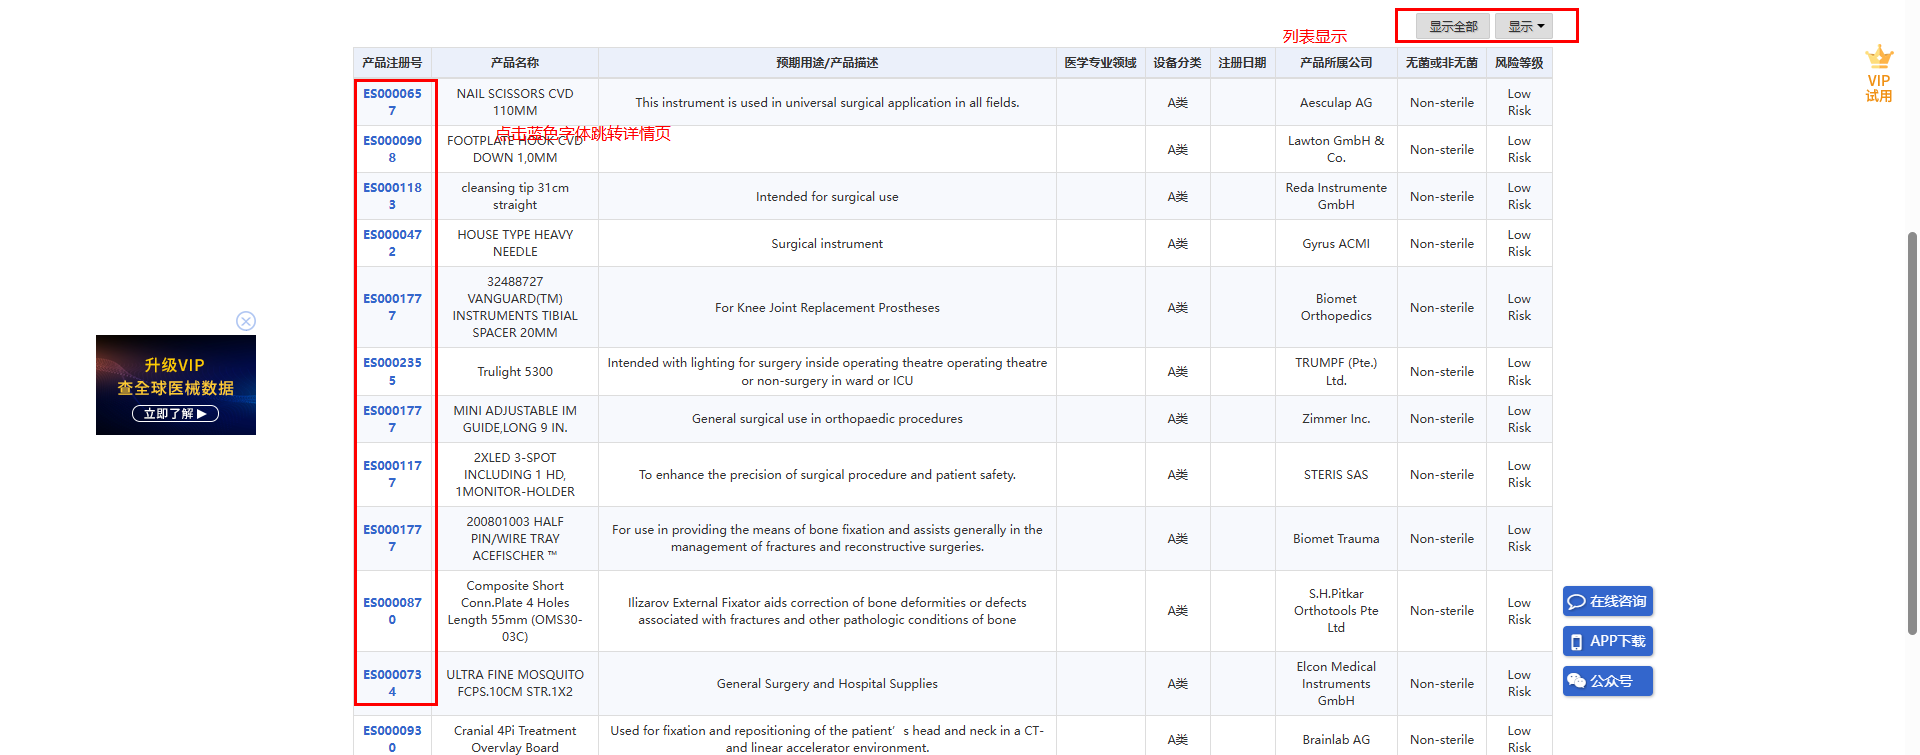The width and height of the screenshot is (1920, 755).
Task: Click description 'General Surgery and Hospital Supplies'
Action: 827,683
